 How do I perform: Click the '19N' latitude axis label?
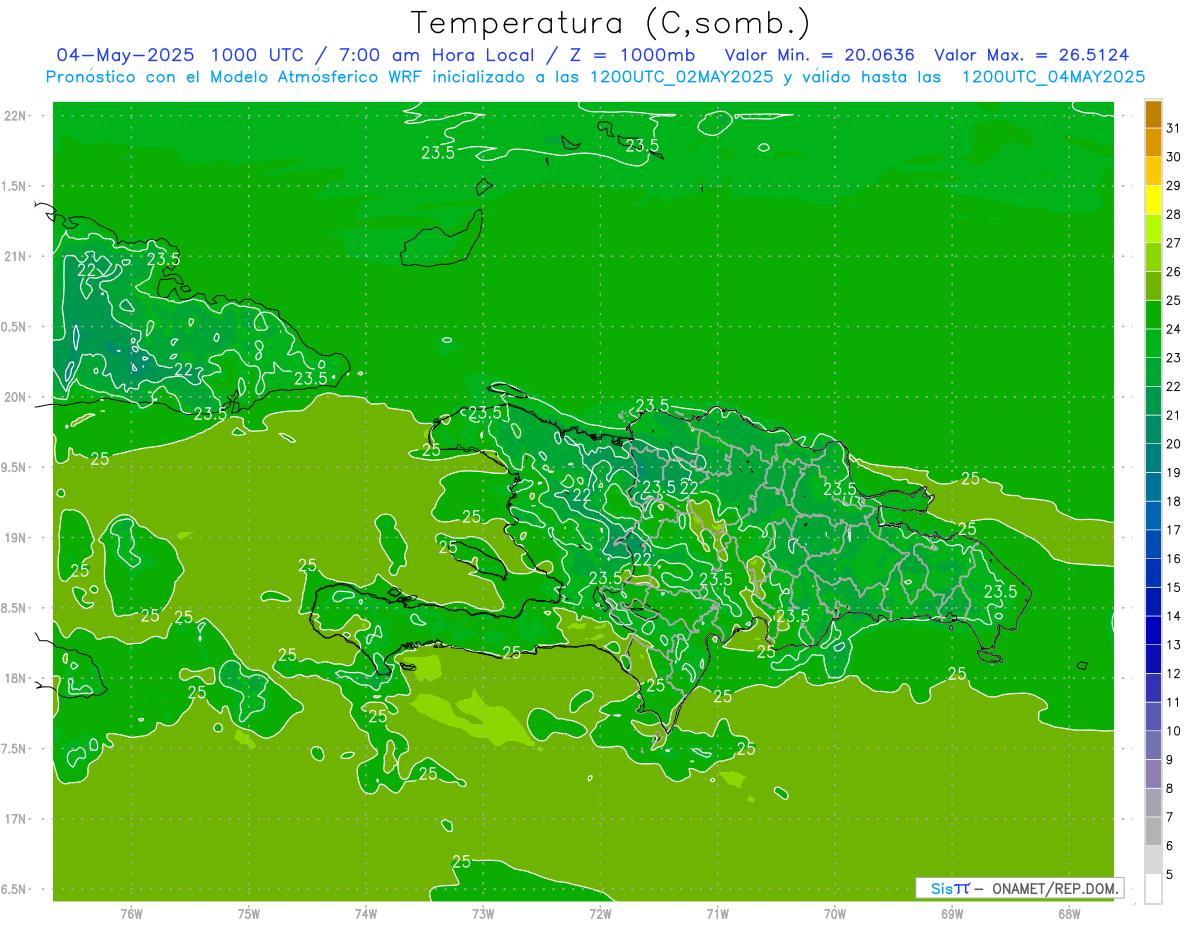[17, 538]
